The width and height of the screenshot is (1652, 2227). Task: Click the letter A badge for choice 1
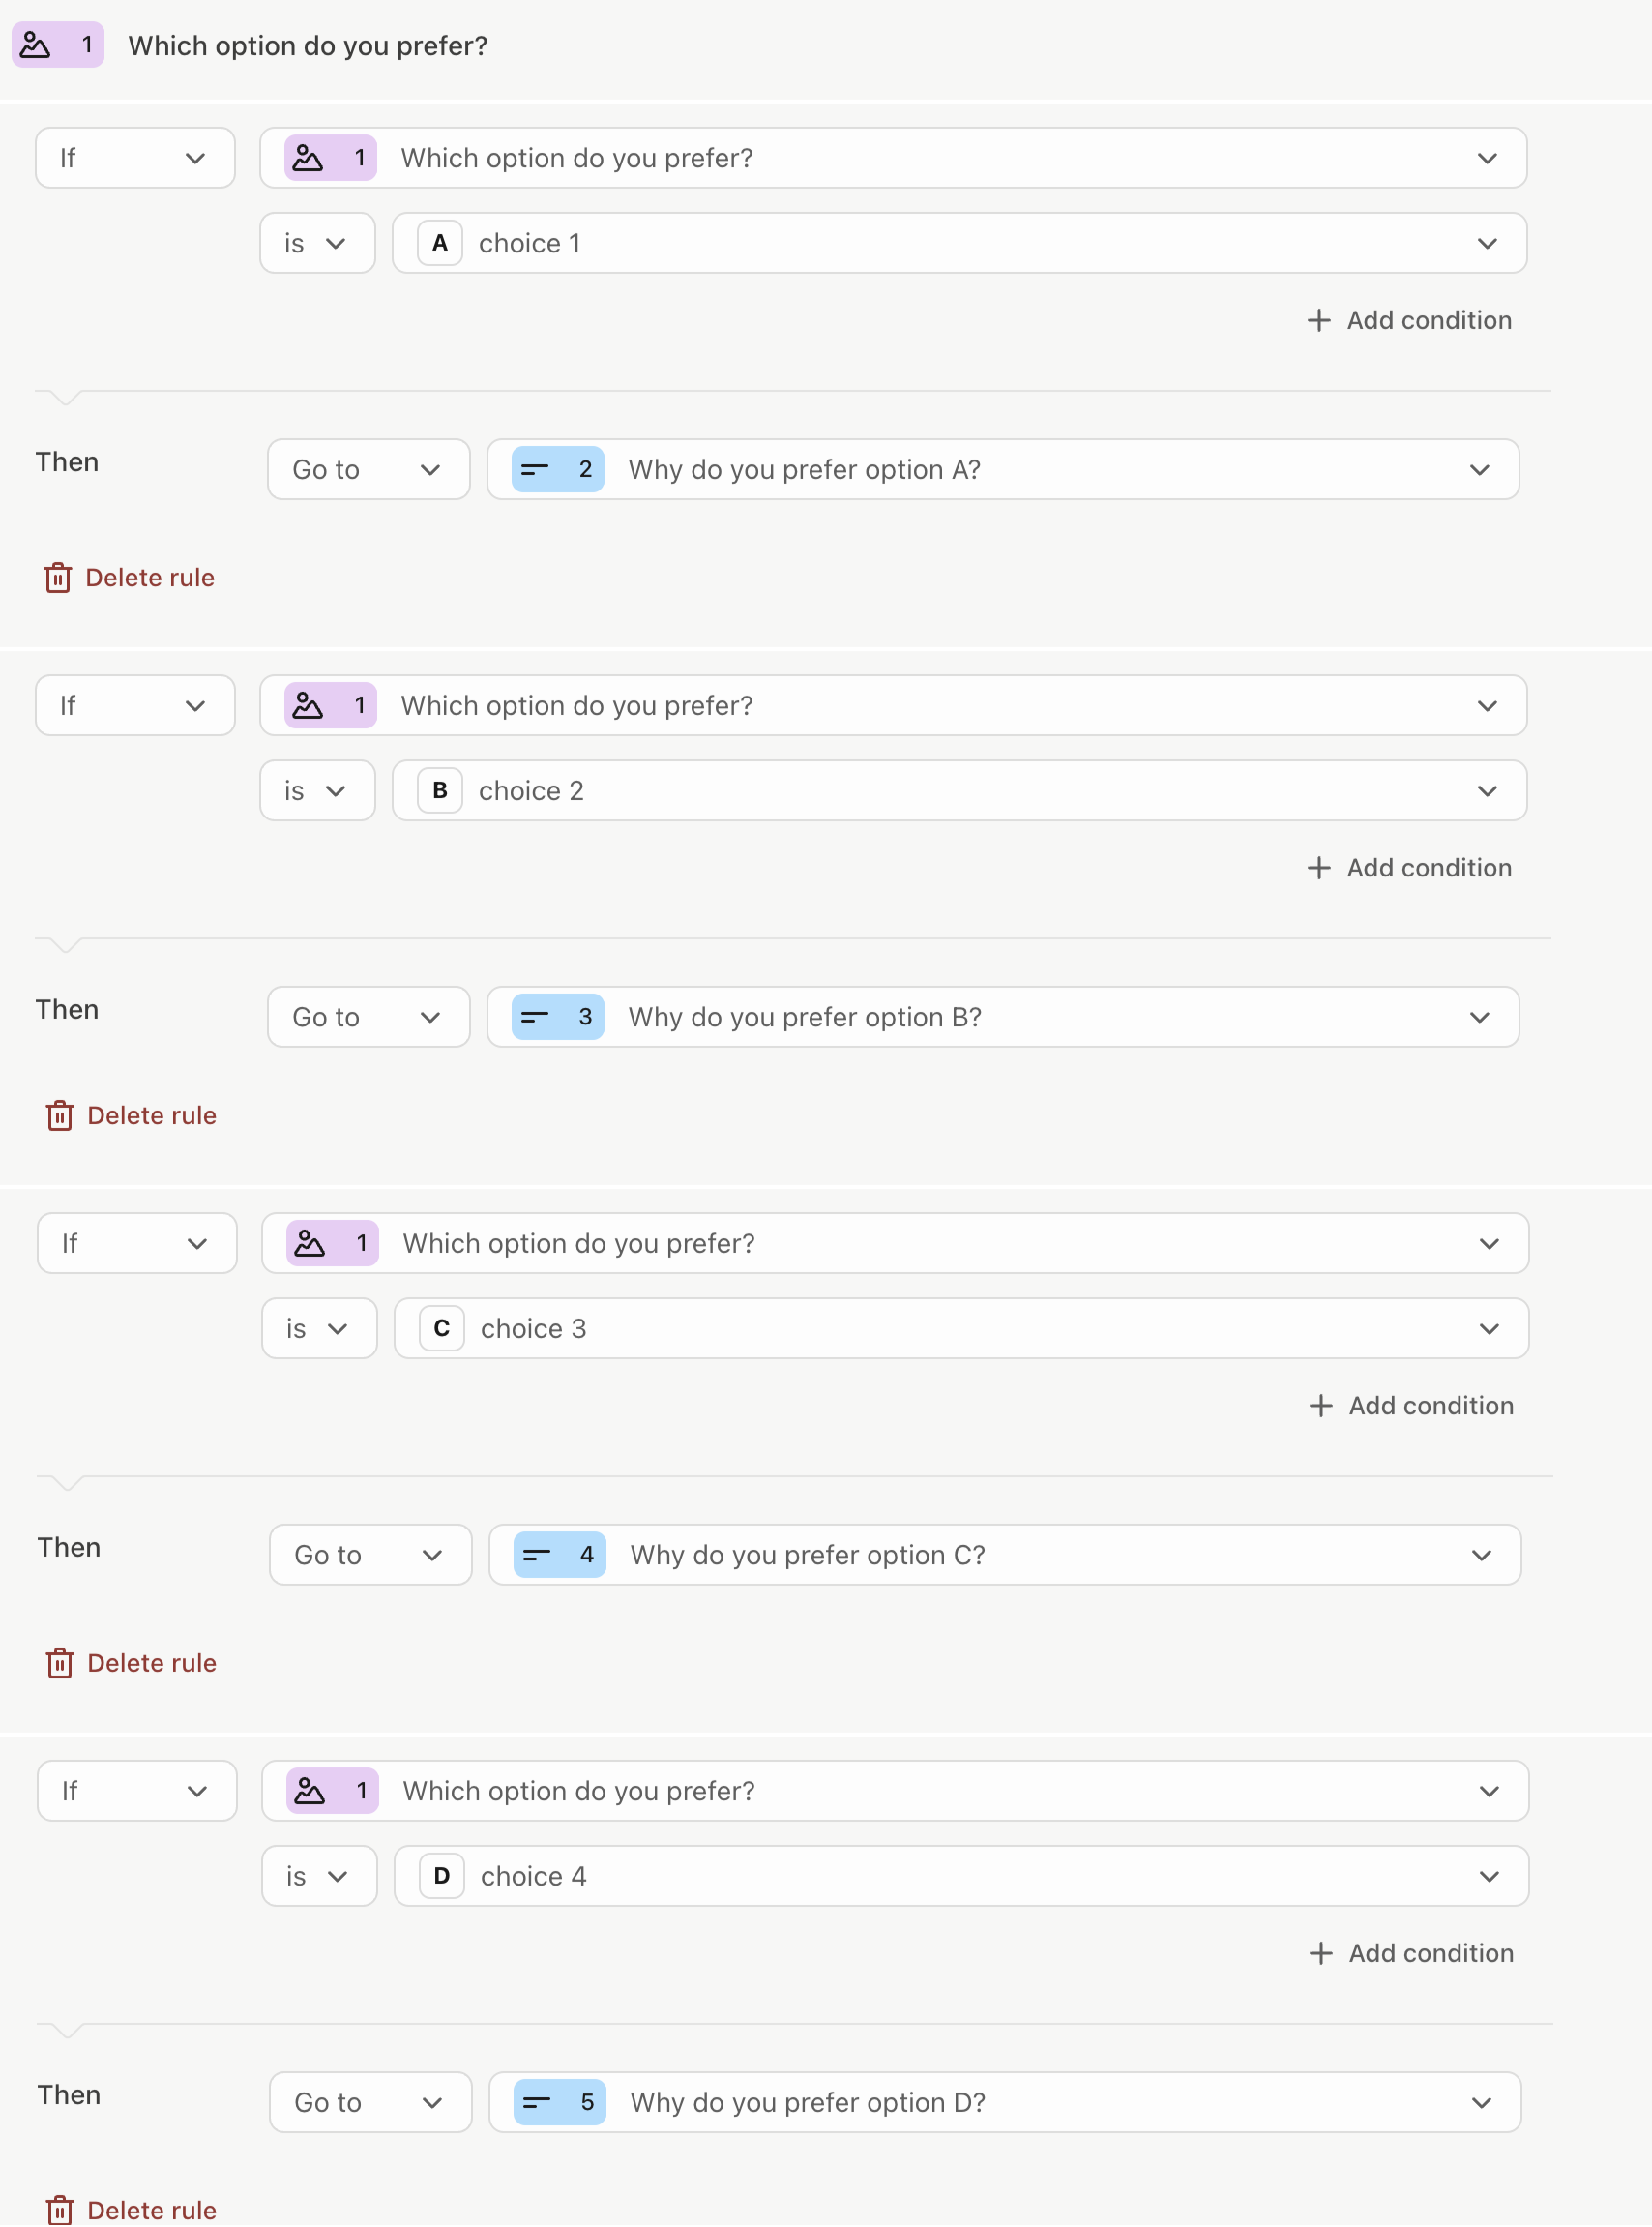[439, 243]
